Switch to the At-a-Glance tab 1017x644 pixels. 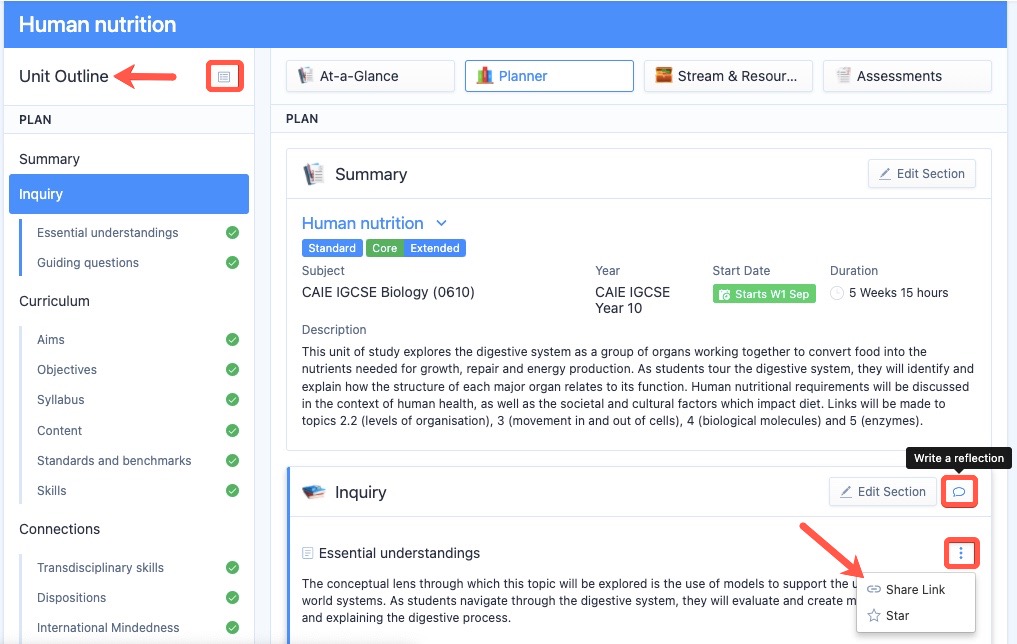(x=370, y=76)
